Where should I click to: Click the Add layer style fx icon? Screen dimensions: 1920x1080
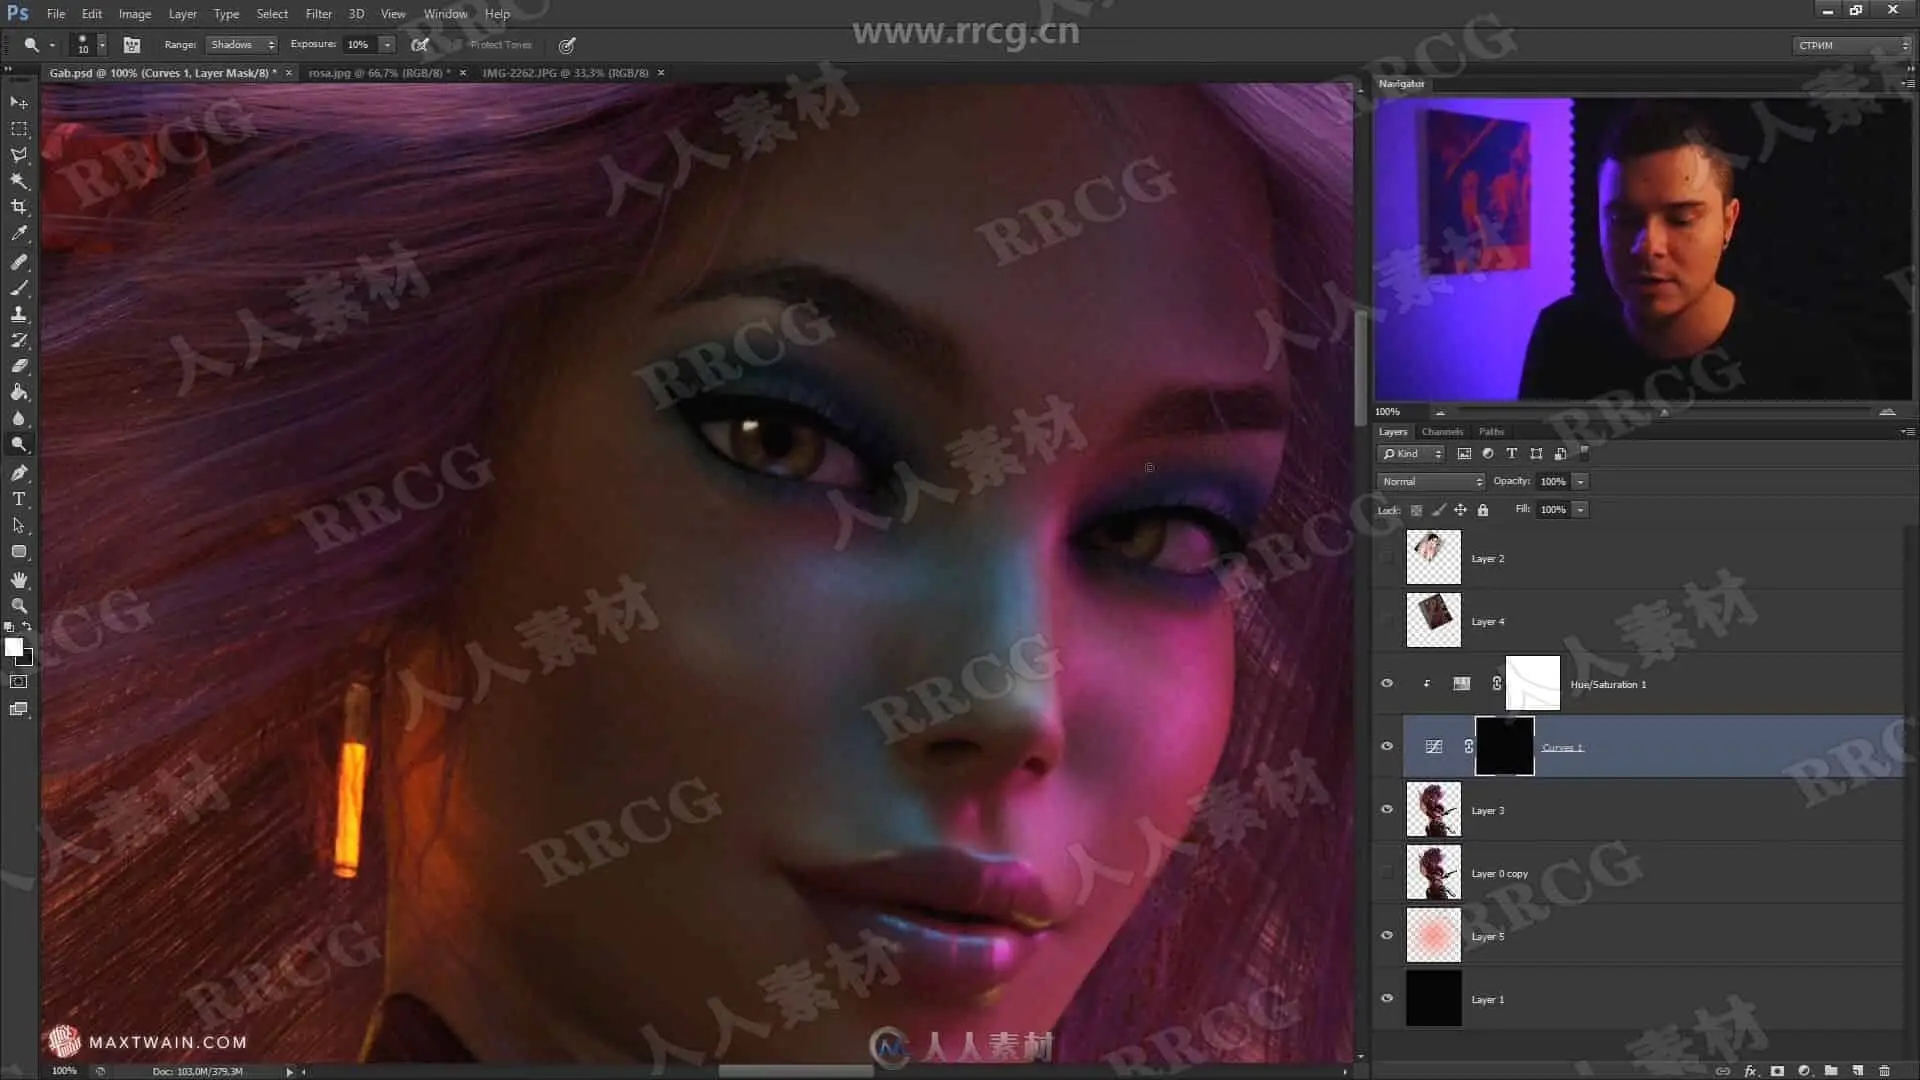1750,1070
